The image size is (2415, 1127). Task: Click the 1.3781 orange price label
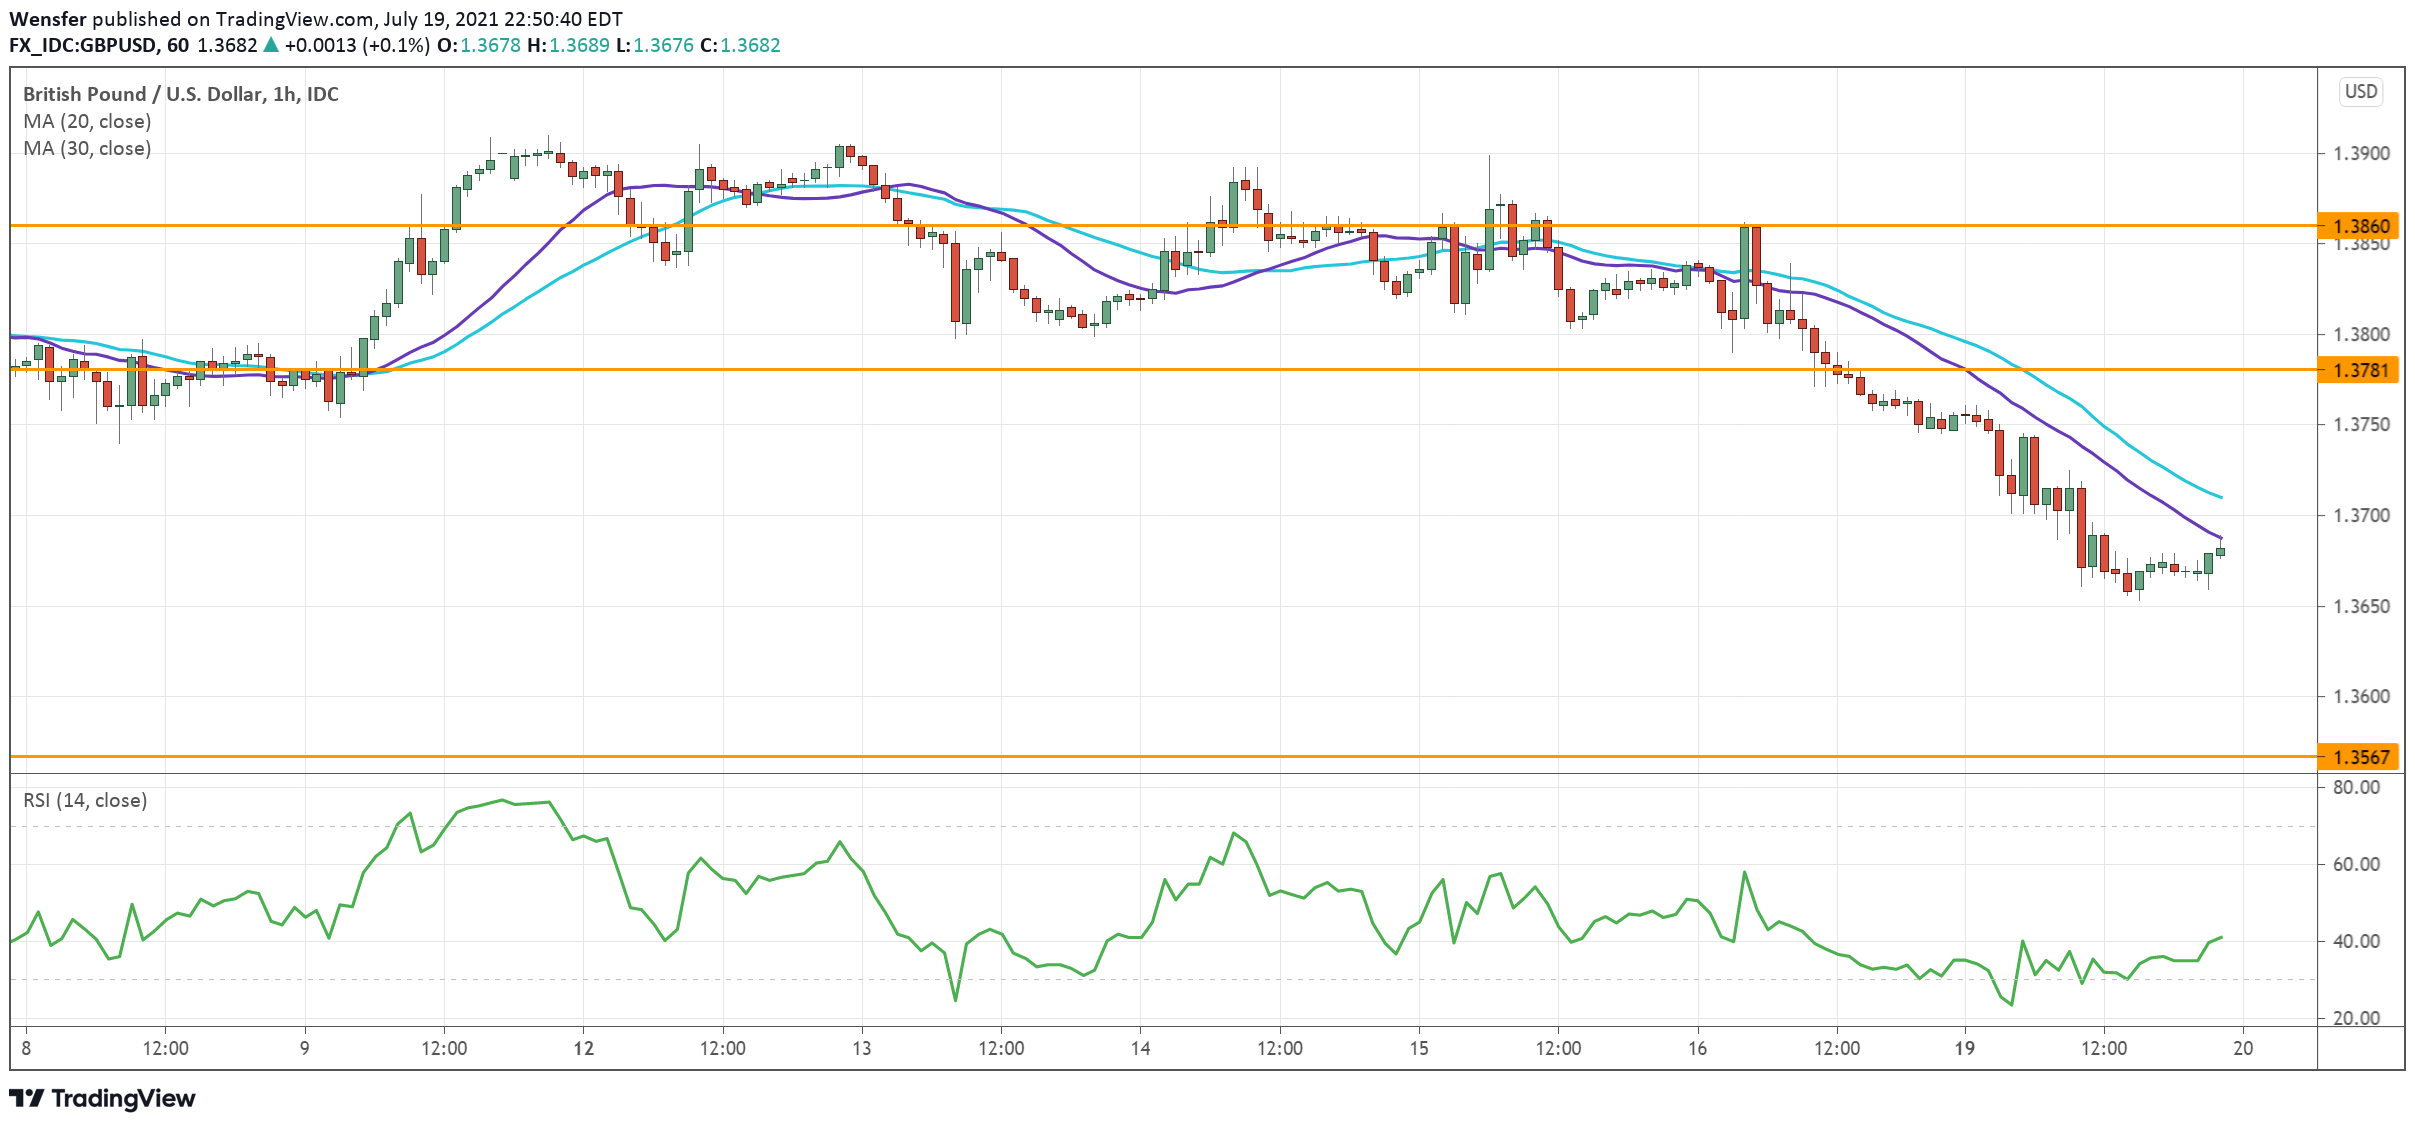point(2360,370)
